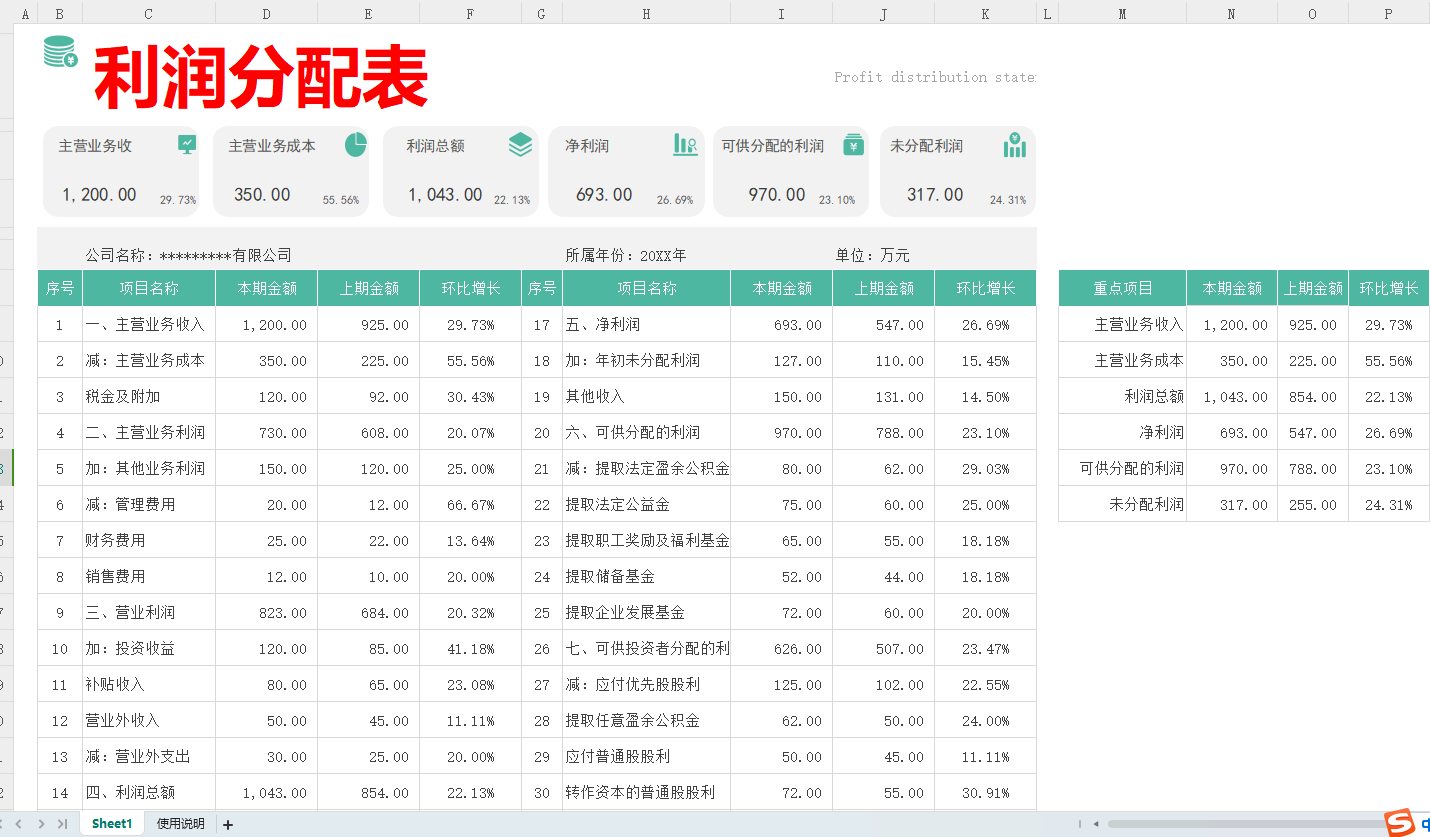Image resolution: width=1430 pixels, height=837 pixels.
Task: Select column P header
Action: (1389, 13)
